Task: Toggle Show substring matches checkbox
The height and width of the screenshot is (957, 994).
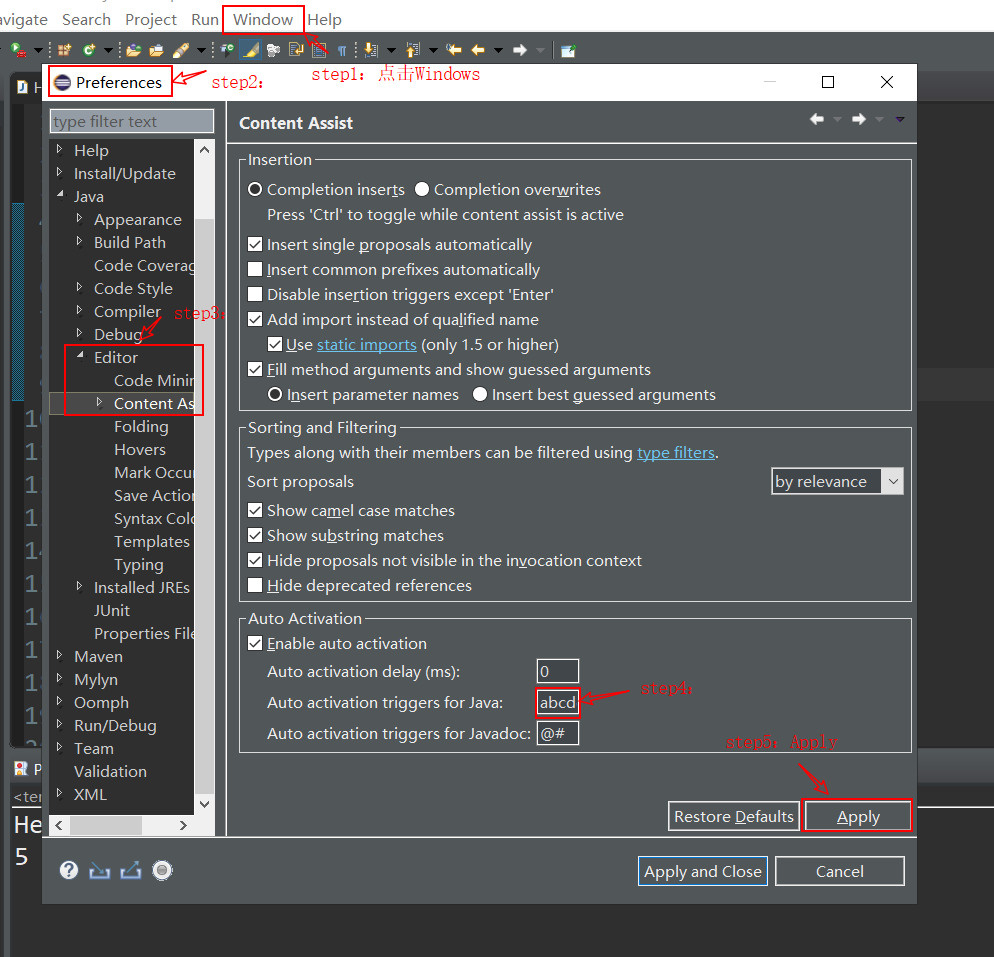Action: [255, 536]
